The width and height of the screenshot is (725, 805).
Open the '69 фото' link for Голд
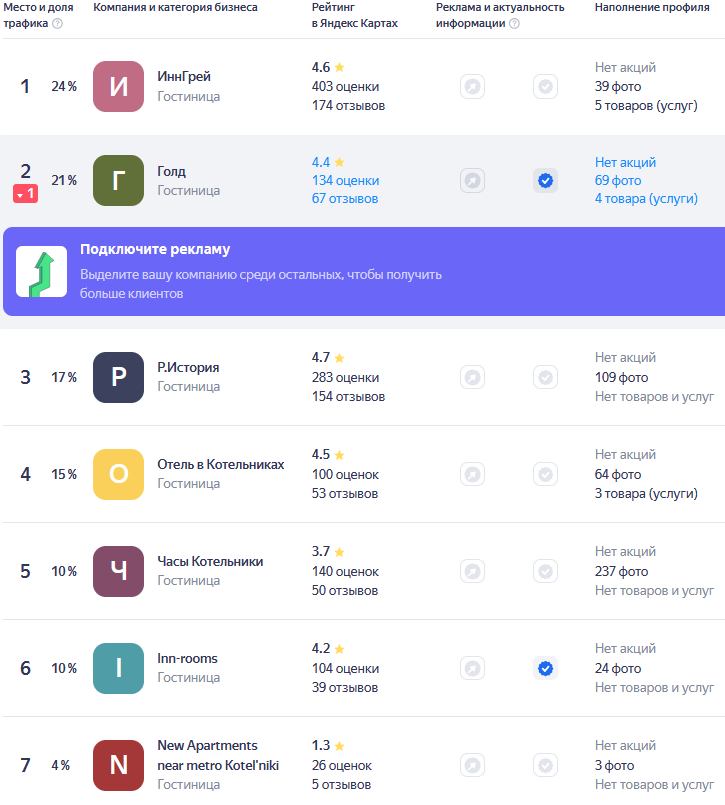[618, 181]
